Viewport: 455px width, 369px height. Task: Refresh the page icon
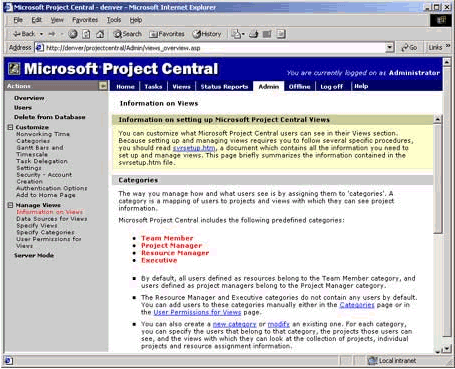[x=86, y=34]
